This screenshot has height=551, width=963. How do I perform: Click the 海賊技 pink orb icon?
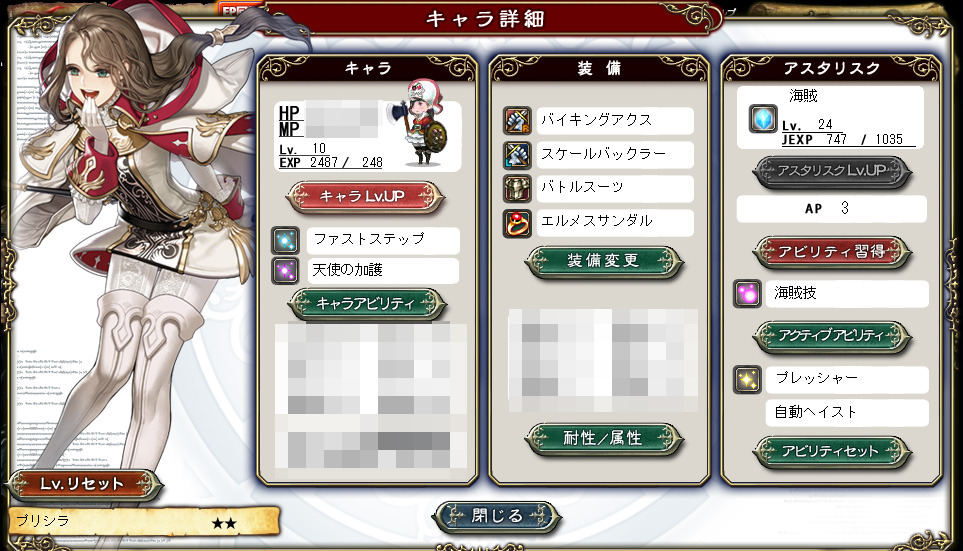747,294
